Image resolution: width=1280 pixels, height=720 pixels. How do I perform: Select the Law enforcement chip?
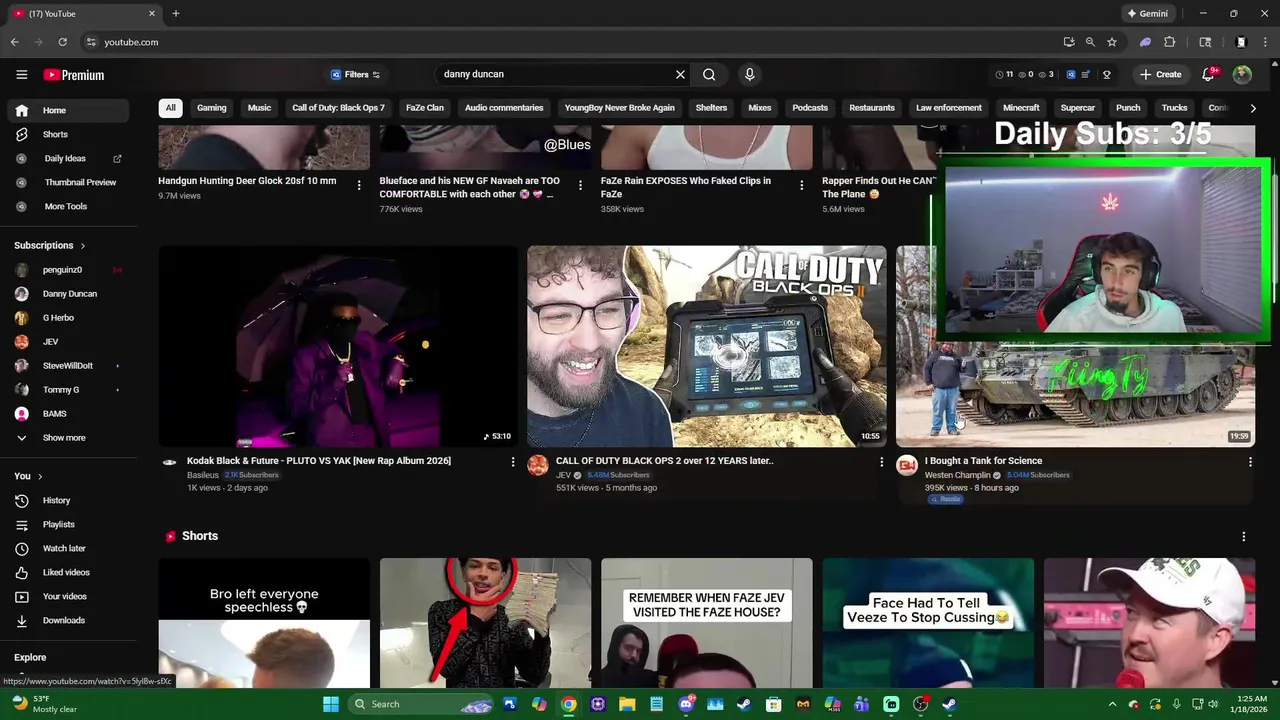(948, 108)
